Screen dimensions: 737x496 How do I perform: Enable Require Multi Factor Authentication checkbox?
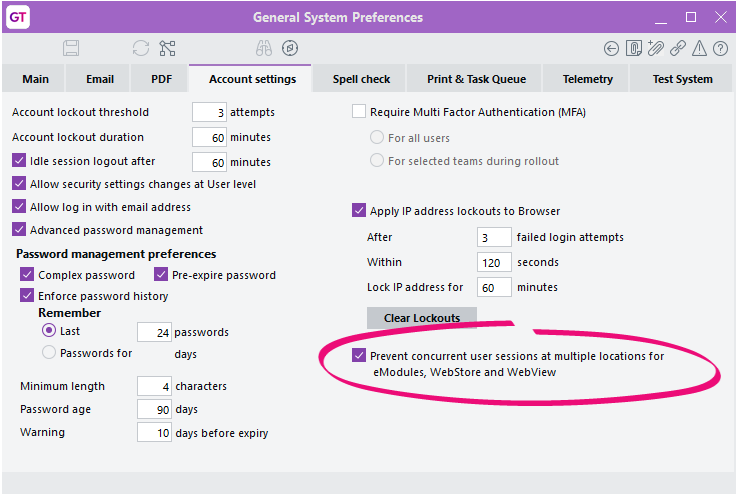pos(359,112)
